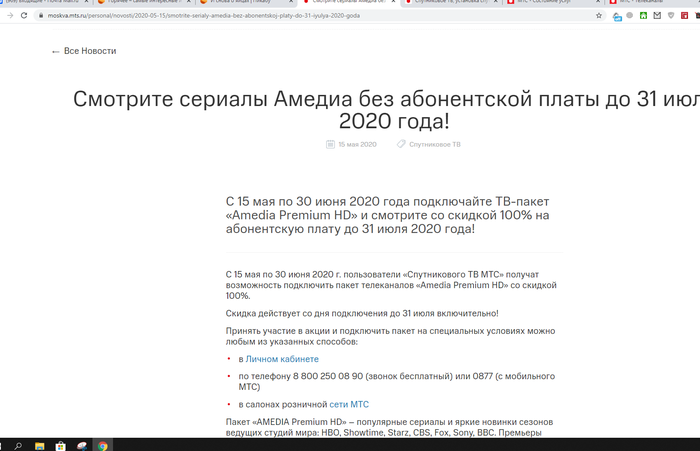Follow the сети МТС link
This screenshot has width=700, height=451.
click(349, 405)
